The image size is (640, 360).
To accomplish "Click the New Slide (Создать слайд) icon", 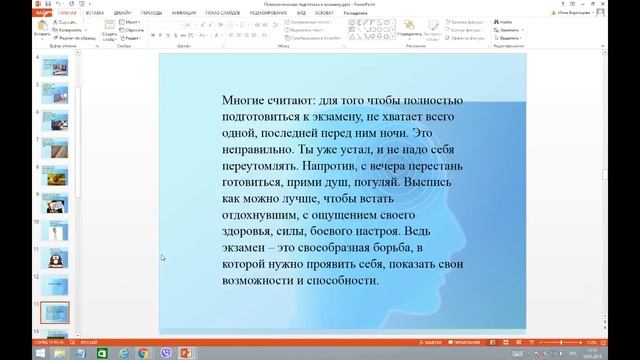I will coord(109,25).
